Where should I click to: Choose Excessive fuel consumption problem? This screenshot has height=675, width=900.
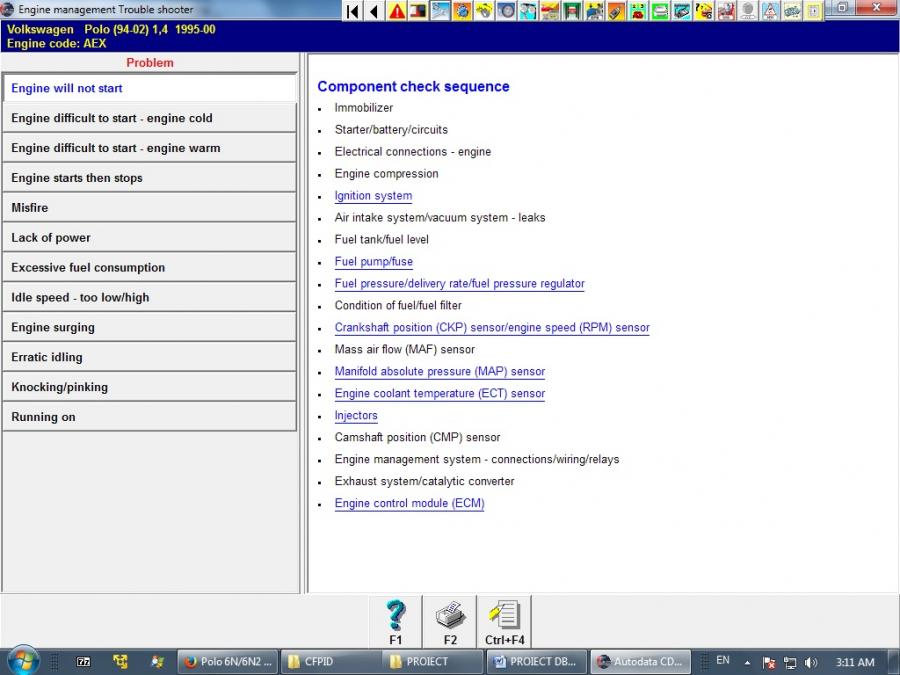149,268
